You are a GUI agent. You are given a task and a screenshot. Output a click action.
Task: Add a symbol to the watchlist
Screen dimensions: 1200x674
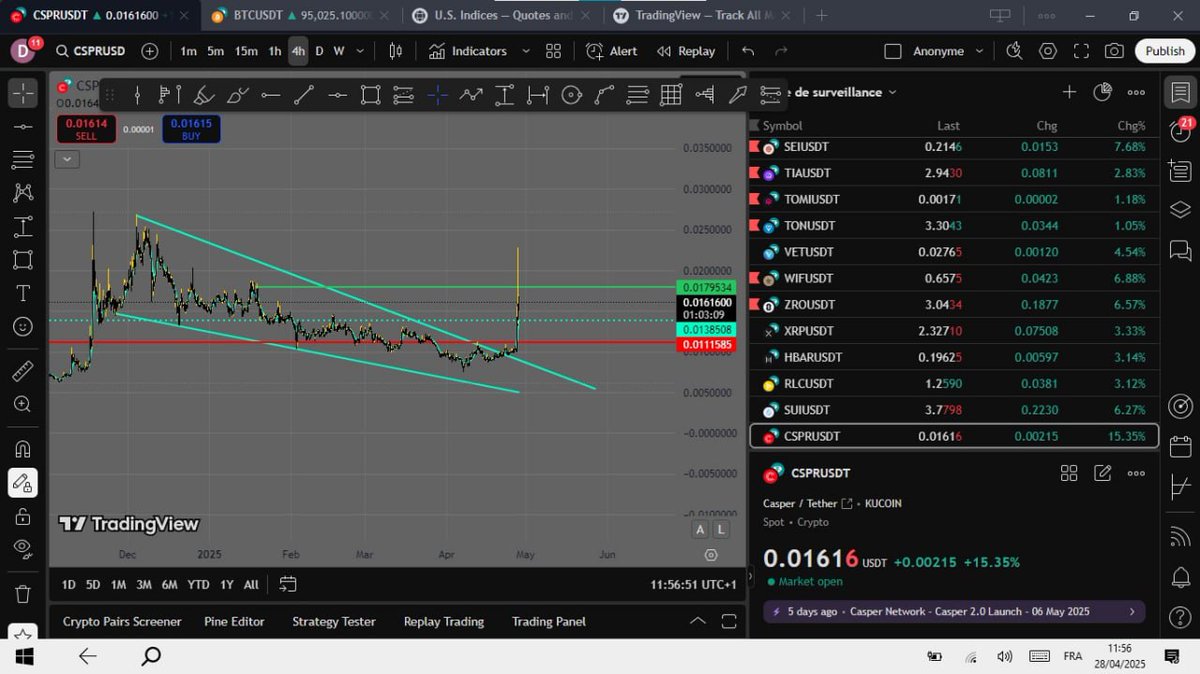point(1069,92)
